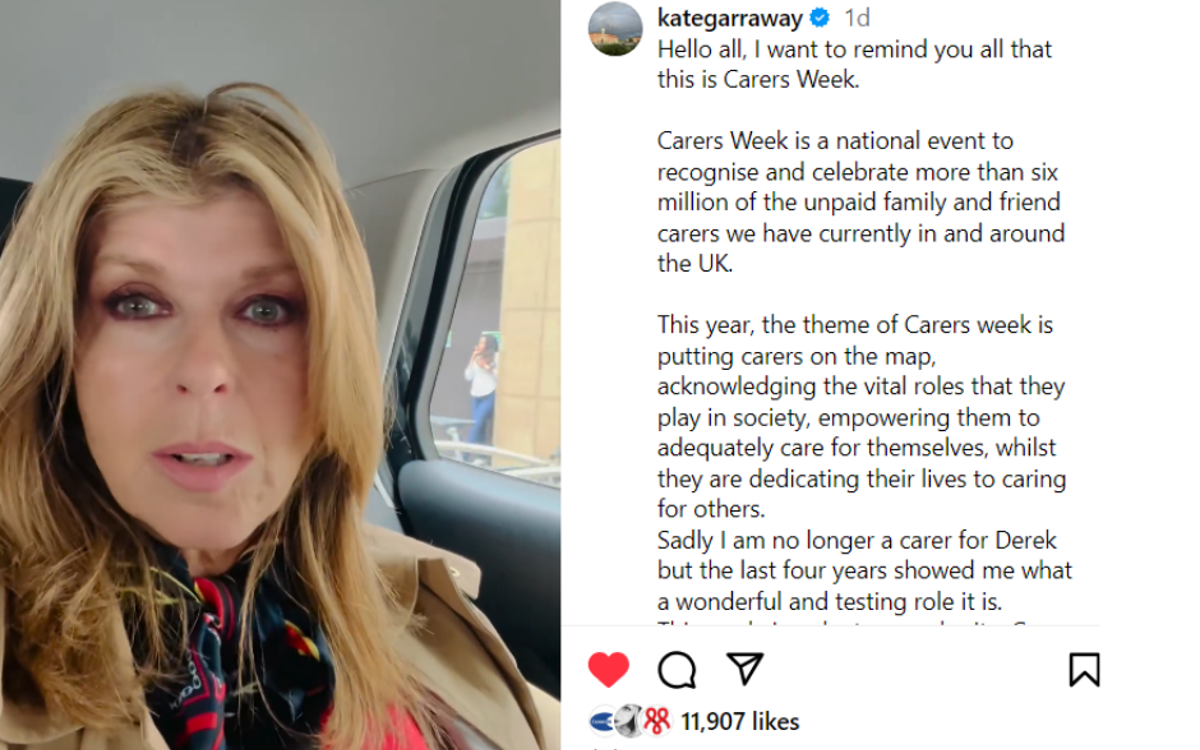
Task: View the 11,907 likes list
Action: coord(740,721)
